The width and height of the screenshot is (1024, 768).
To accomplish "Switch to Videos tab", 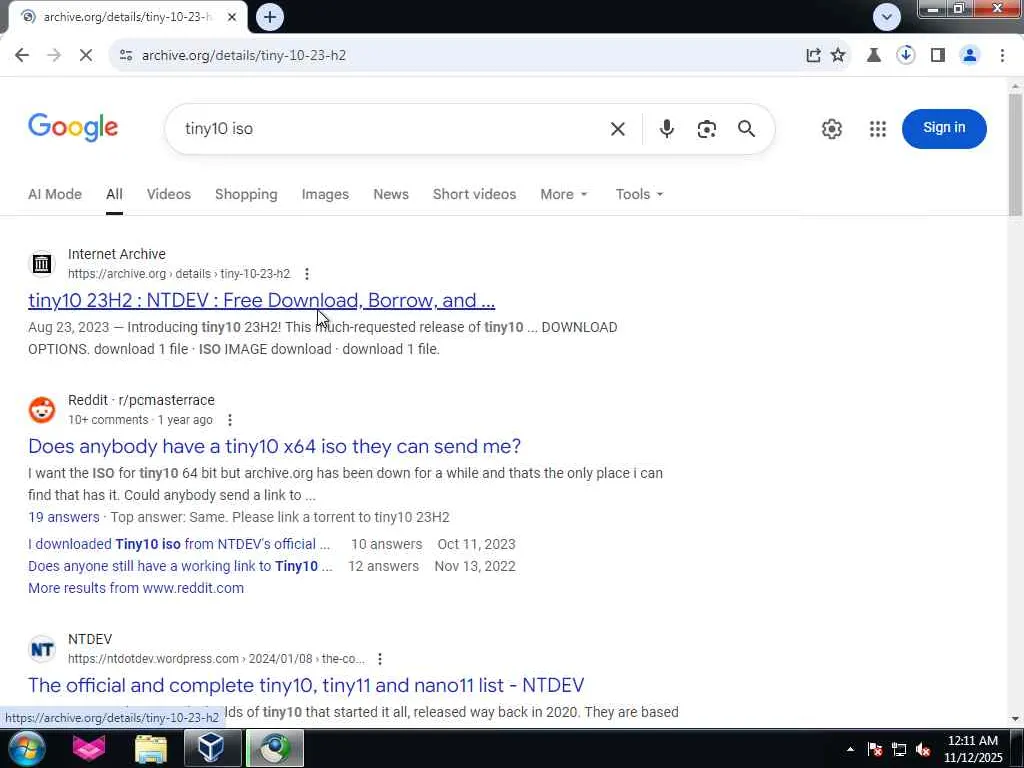I will pos(168,194).
